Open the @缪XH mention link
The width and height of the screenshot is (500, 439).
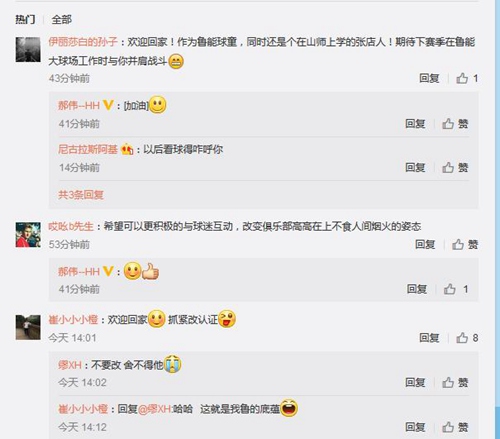click(x=155, y=409)
